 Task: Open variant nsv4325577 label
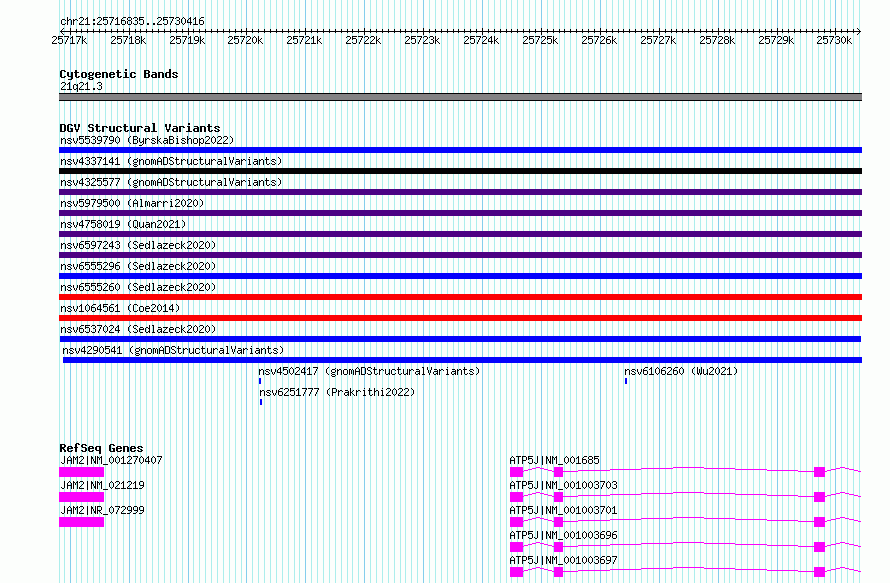pyautogui.click(x=171, y=182)
